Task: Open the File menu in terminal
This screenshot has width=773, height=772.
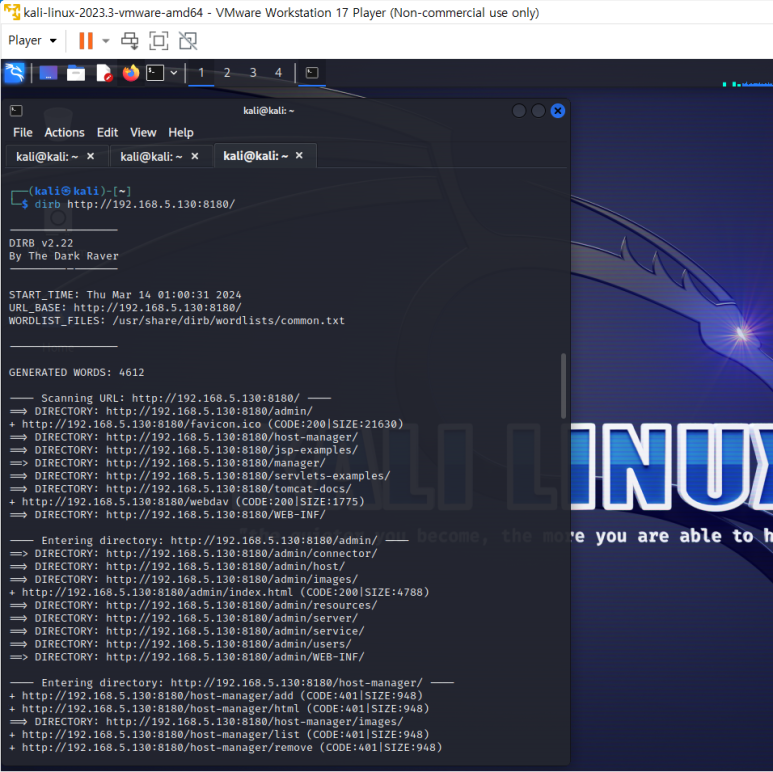Action: pyautogui.click(x=23, y=133)
